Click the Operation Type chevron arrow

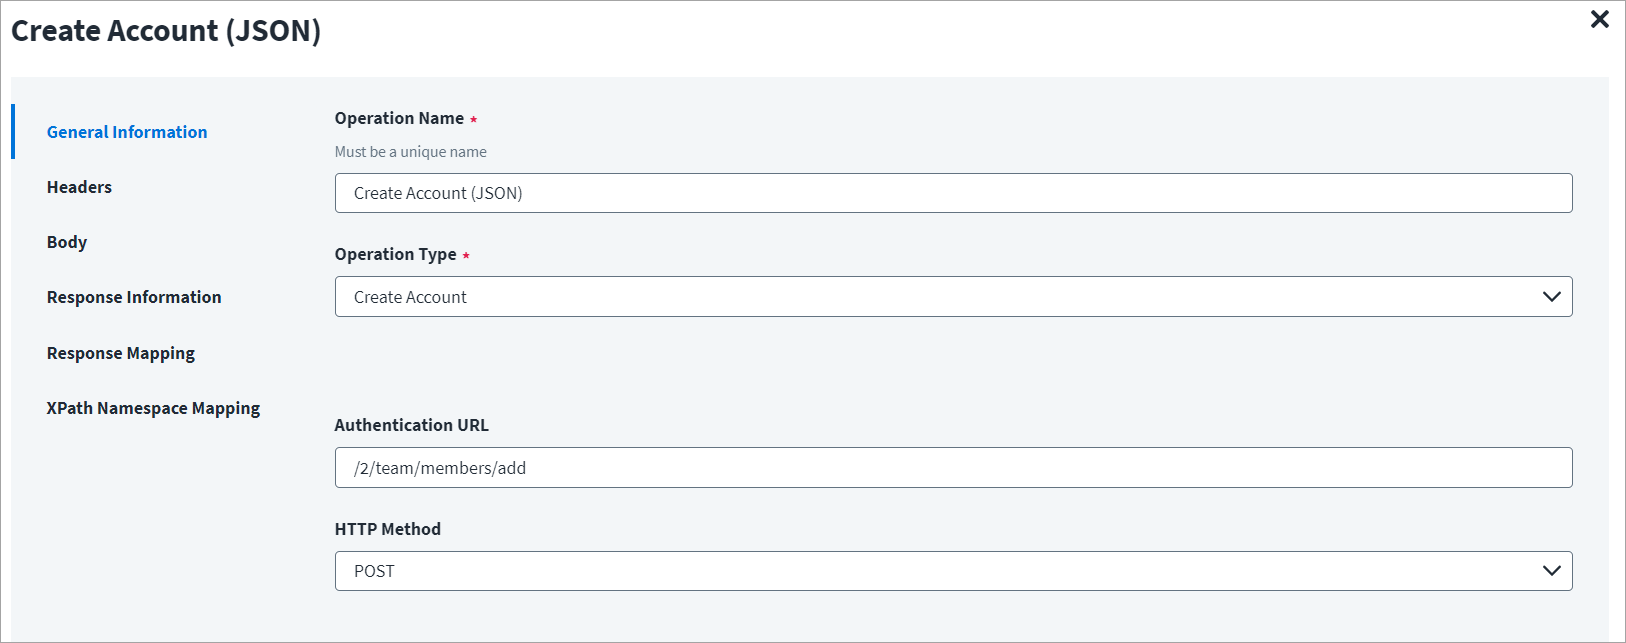pyautogui.click(x=1552, y=296)
